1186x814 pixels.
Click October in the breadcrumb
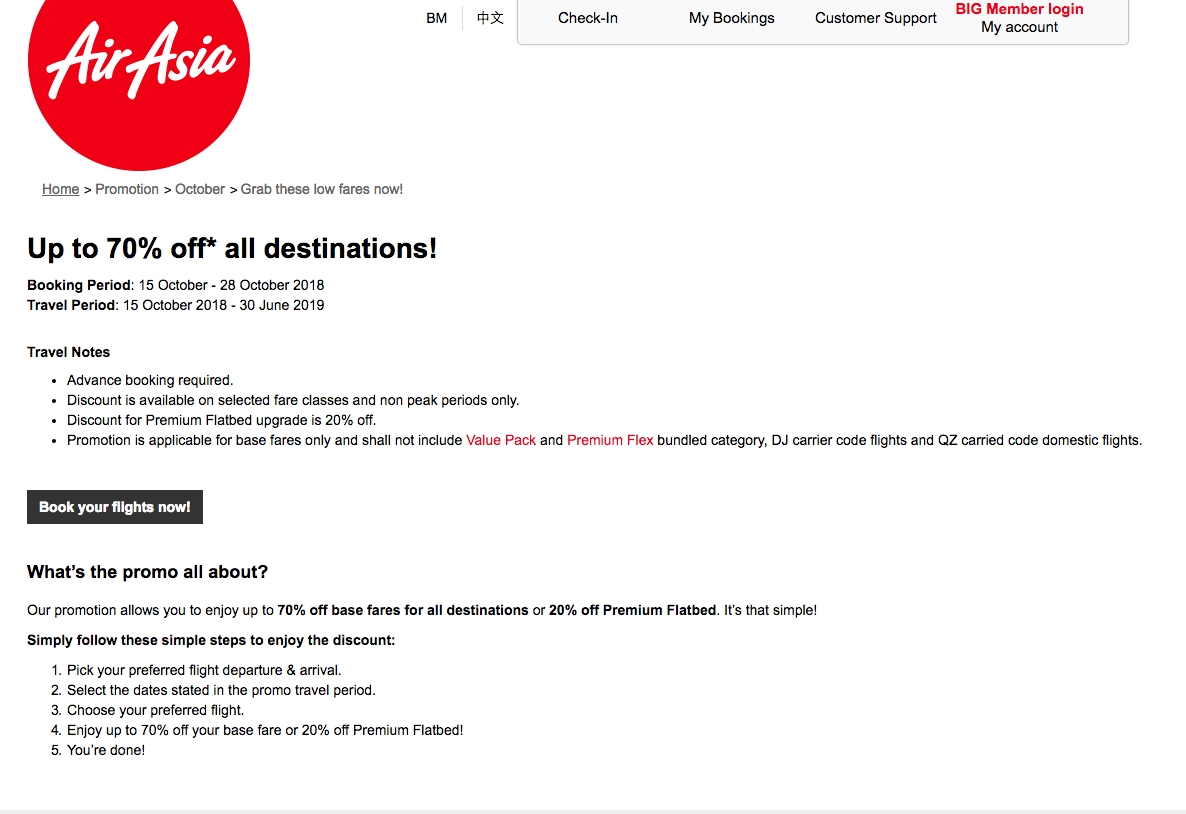[x=200, y=189]
